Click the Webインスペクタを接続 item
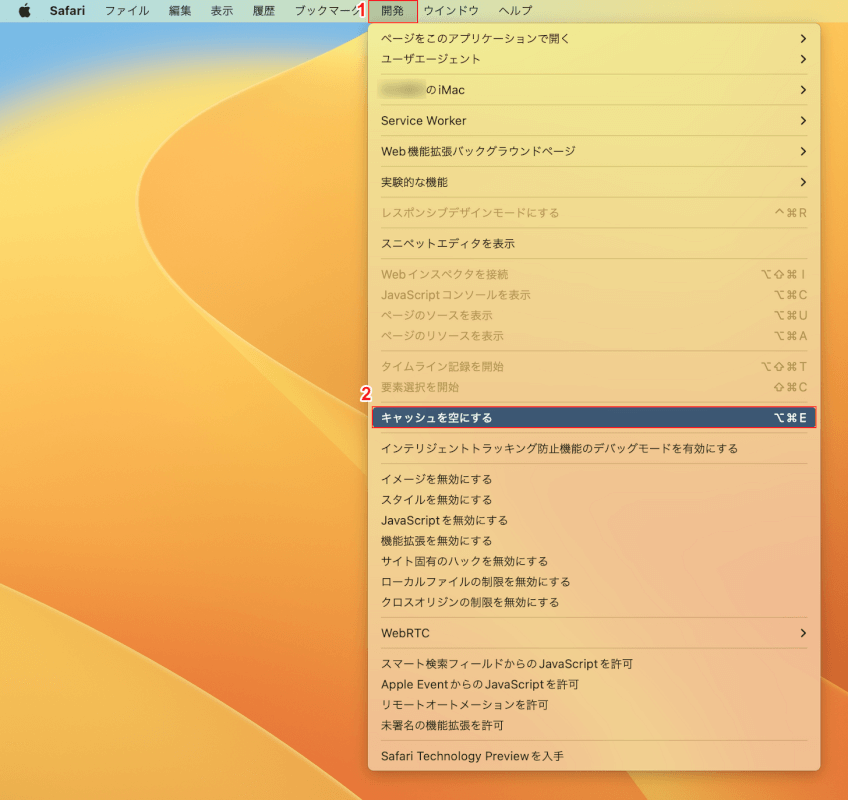 594,275
